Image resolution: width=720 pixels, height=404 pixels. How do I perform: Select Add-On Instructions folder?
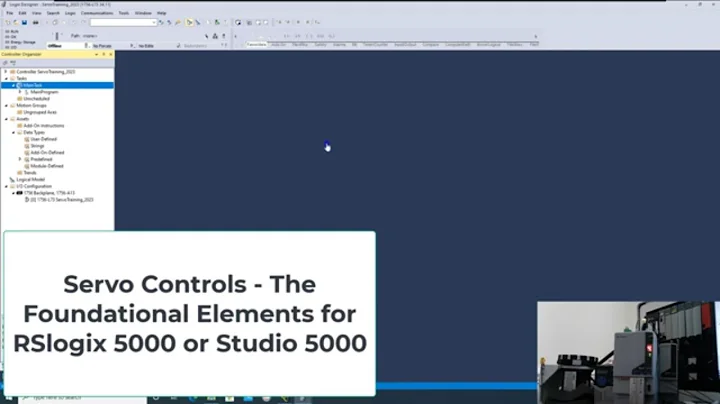[44, 126]
